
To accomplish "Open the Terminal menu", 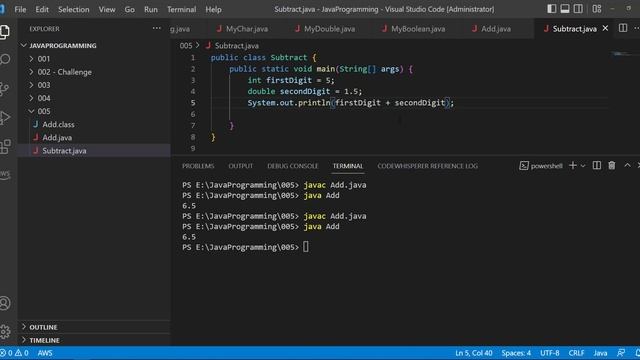I will 182,9.
